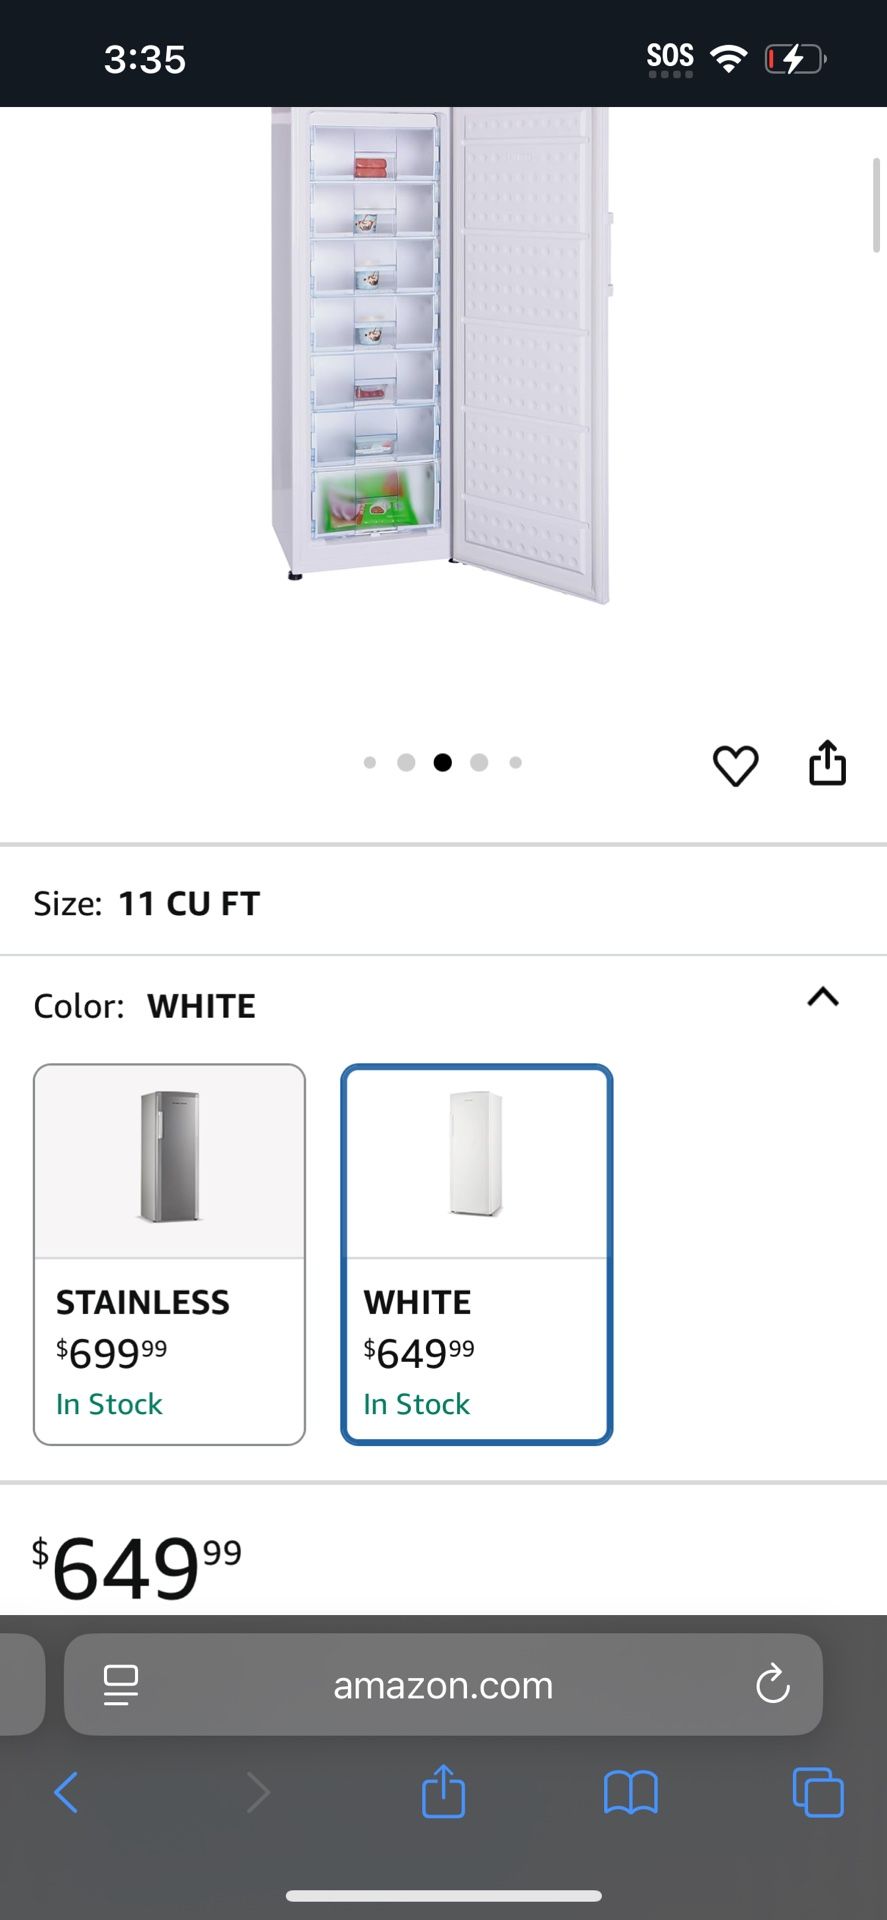Open Safari bookmarks

click(x=630, y=1792)
